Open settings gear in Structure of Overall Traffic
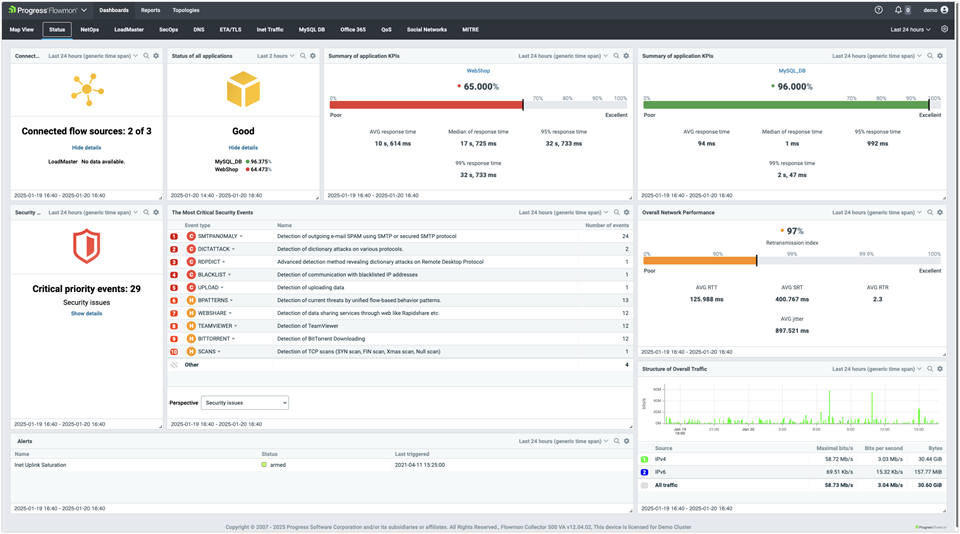Viewport: 960px width, 534px height. click(940, 369)
